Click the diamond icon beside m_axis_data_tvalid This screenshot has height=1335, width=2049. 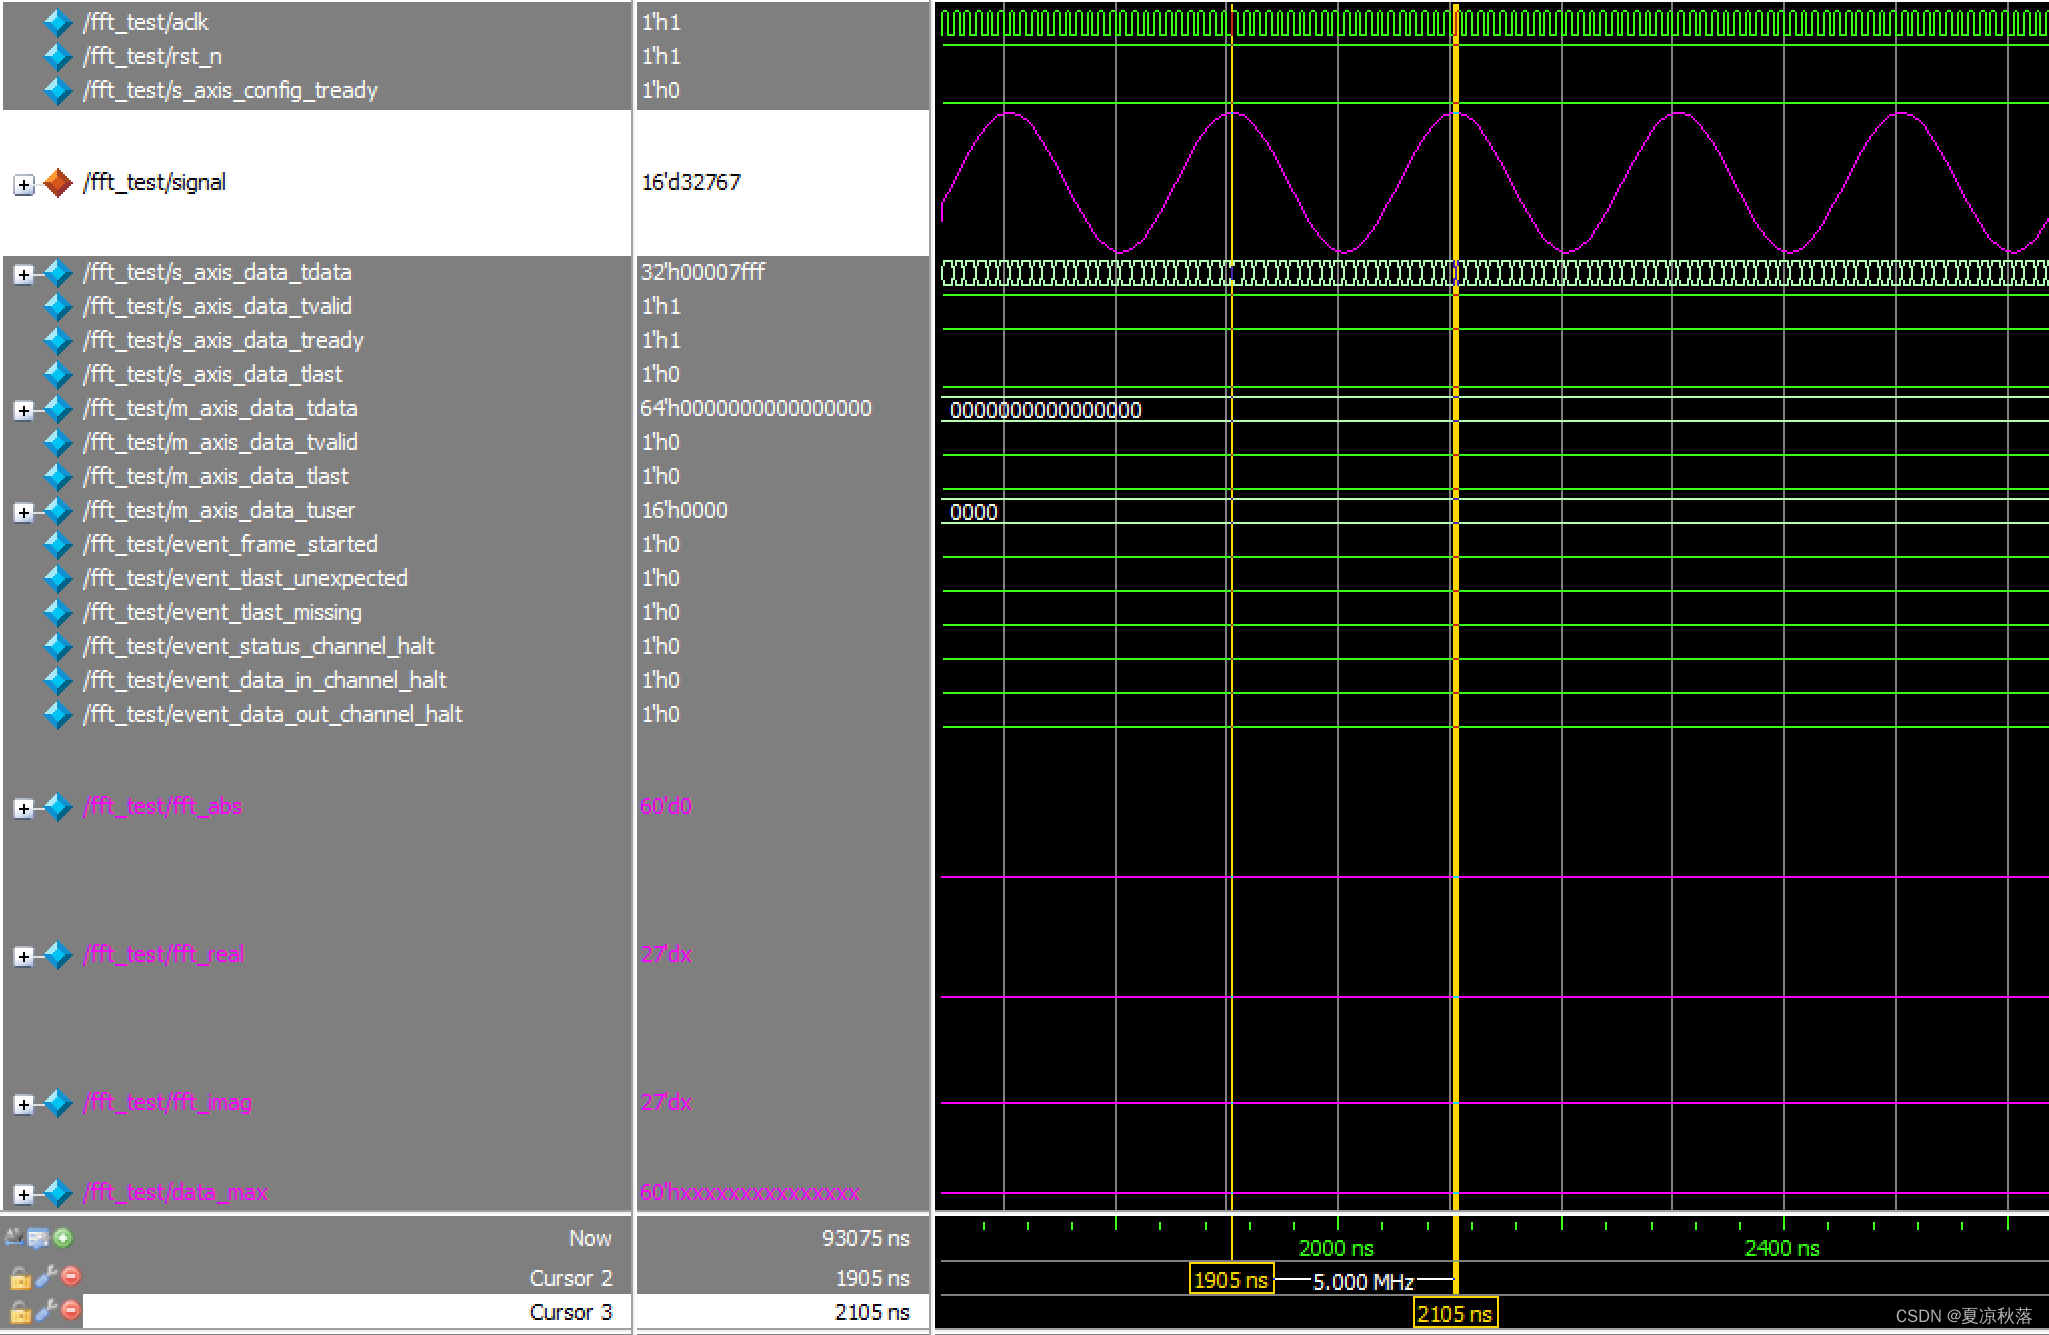[x=58, y=442]
